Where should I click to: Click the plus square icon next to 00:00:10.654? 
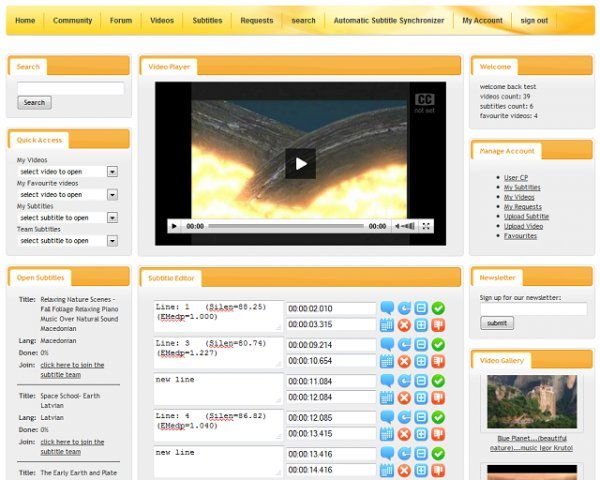point(421,361)
